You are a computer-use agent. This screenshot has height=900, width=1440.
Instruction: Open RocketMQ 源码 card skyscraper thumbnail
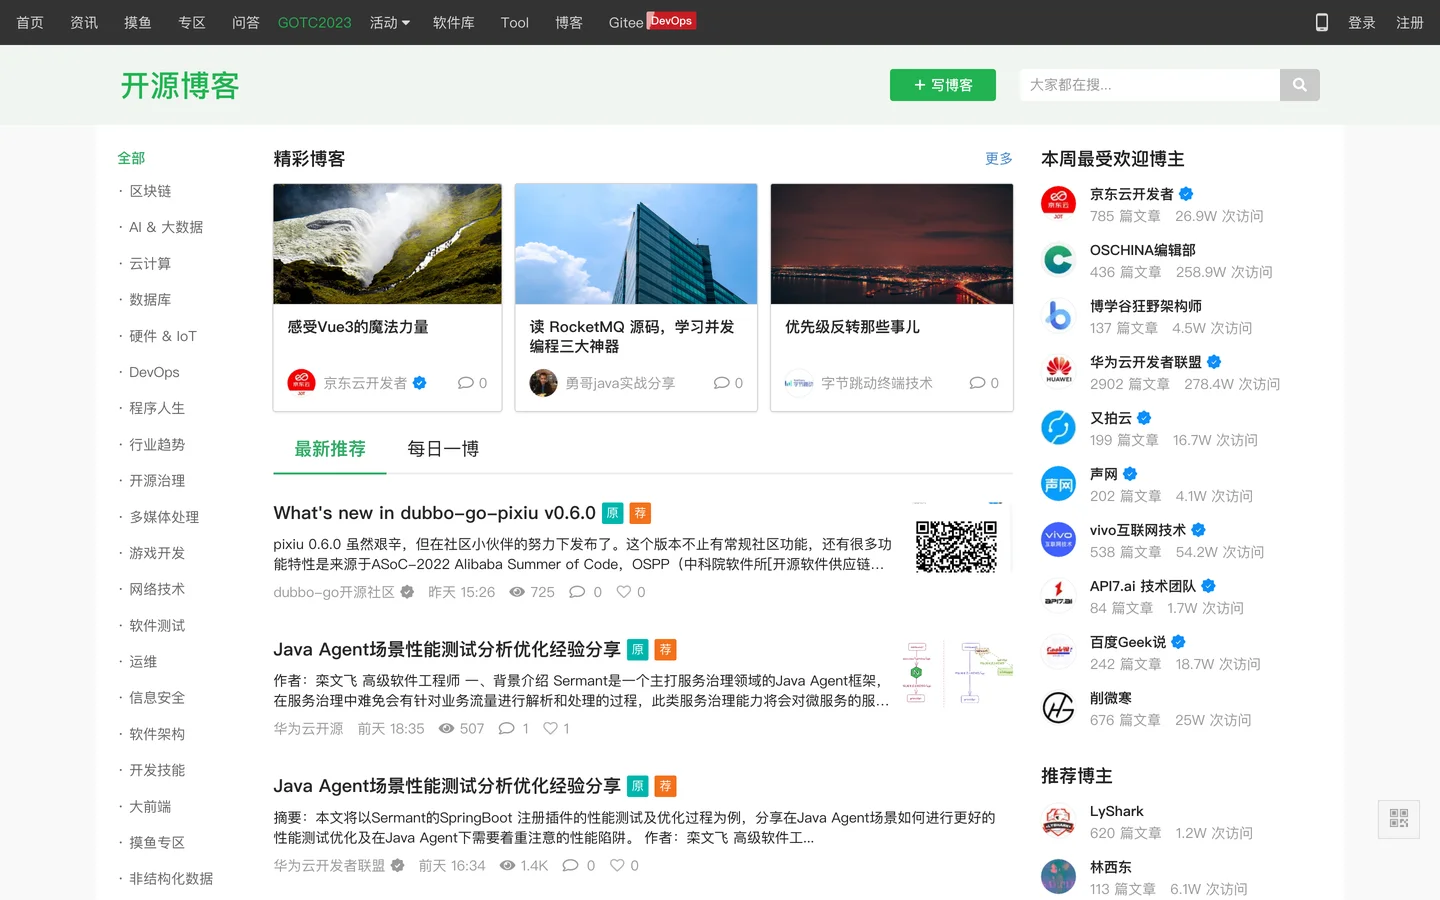point(636,244)
